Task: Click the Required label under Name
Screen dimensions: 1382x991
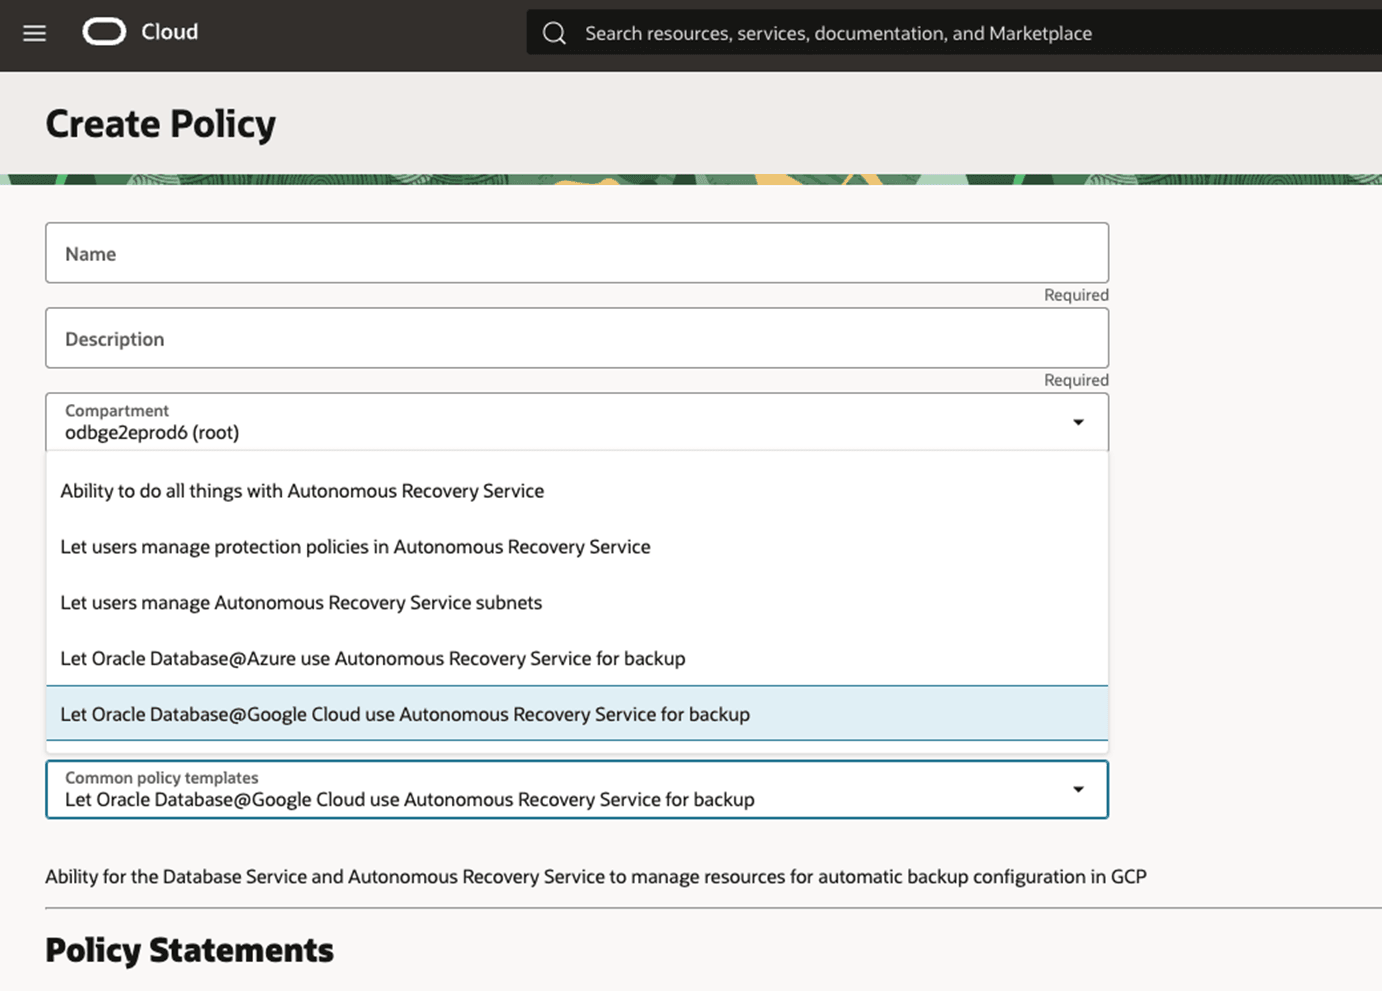Action: [x=1075, y=294]
